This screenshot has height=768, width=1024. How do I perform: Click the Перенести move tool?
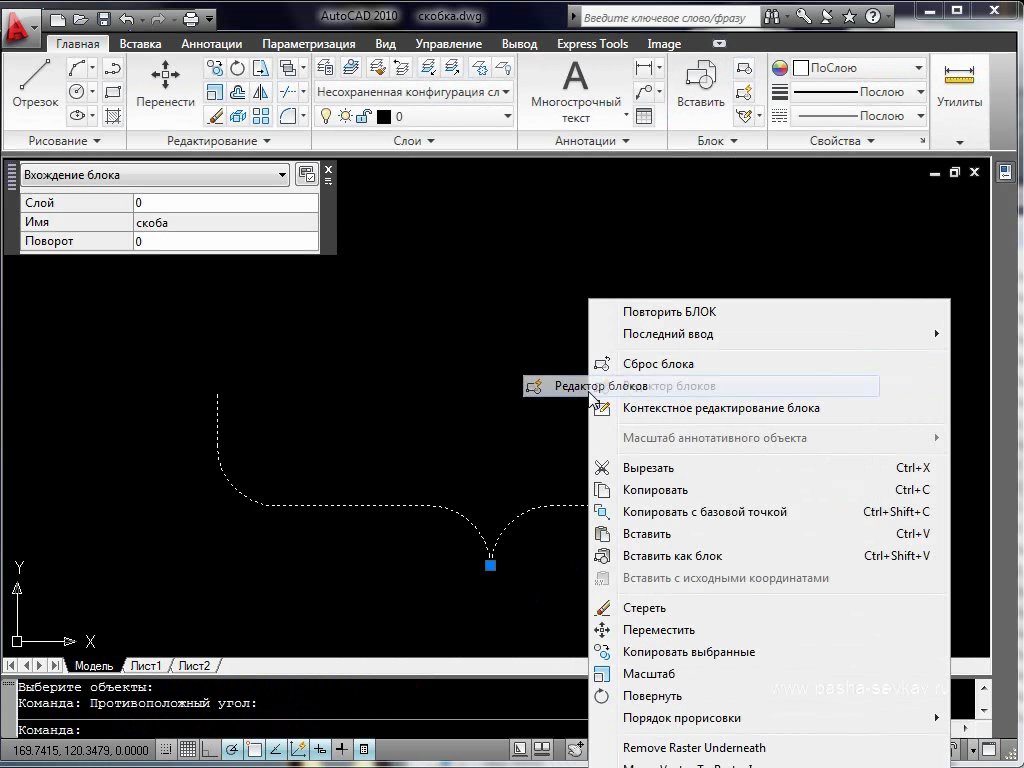(x=165, y=84)
